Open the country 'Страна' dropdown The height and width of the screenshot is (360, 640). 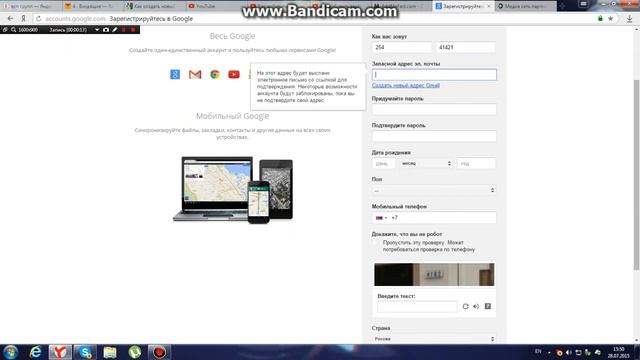coord(434,339)
